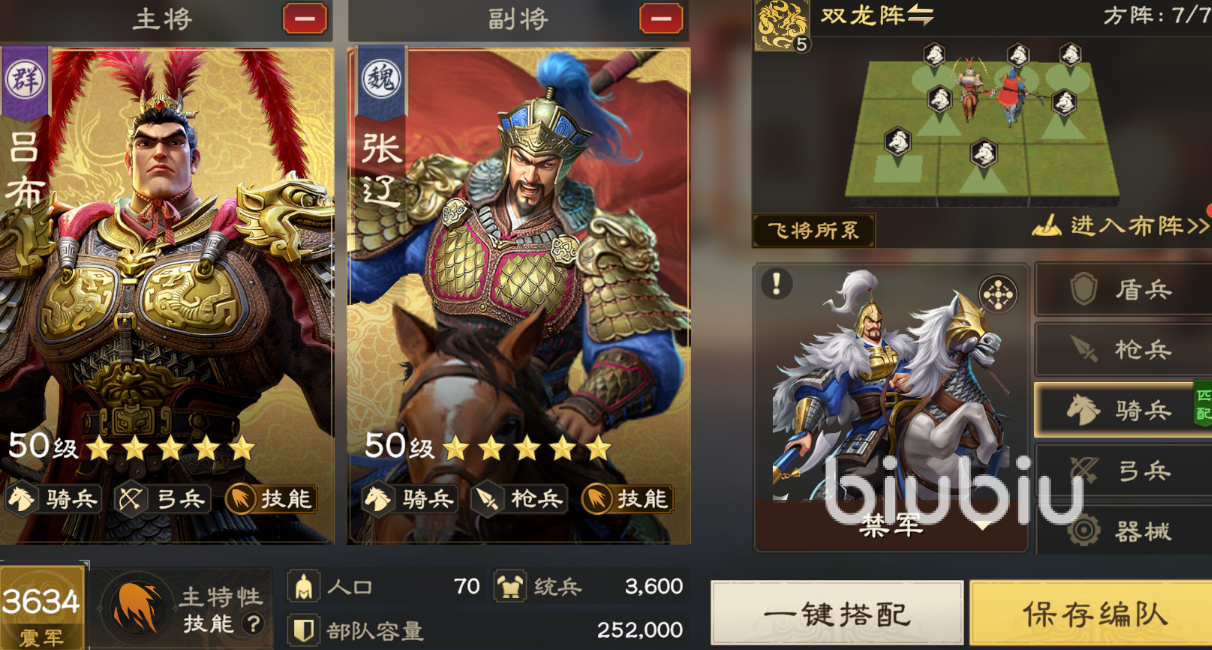Open 主特性 flame skill icon

pyautogui.click(x=137, y=609)
